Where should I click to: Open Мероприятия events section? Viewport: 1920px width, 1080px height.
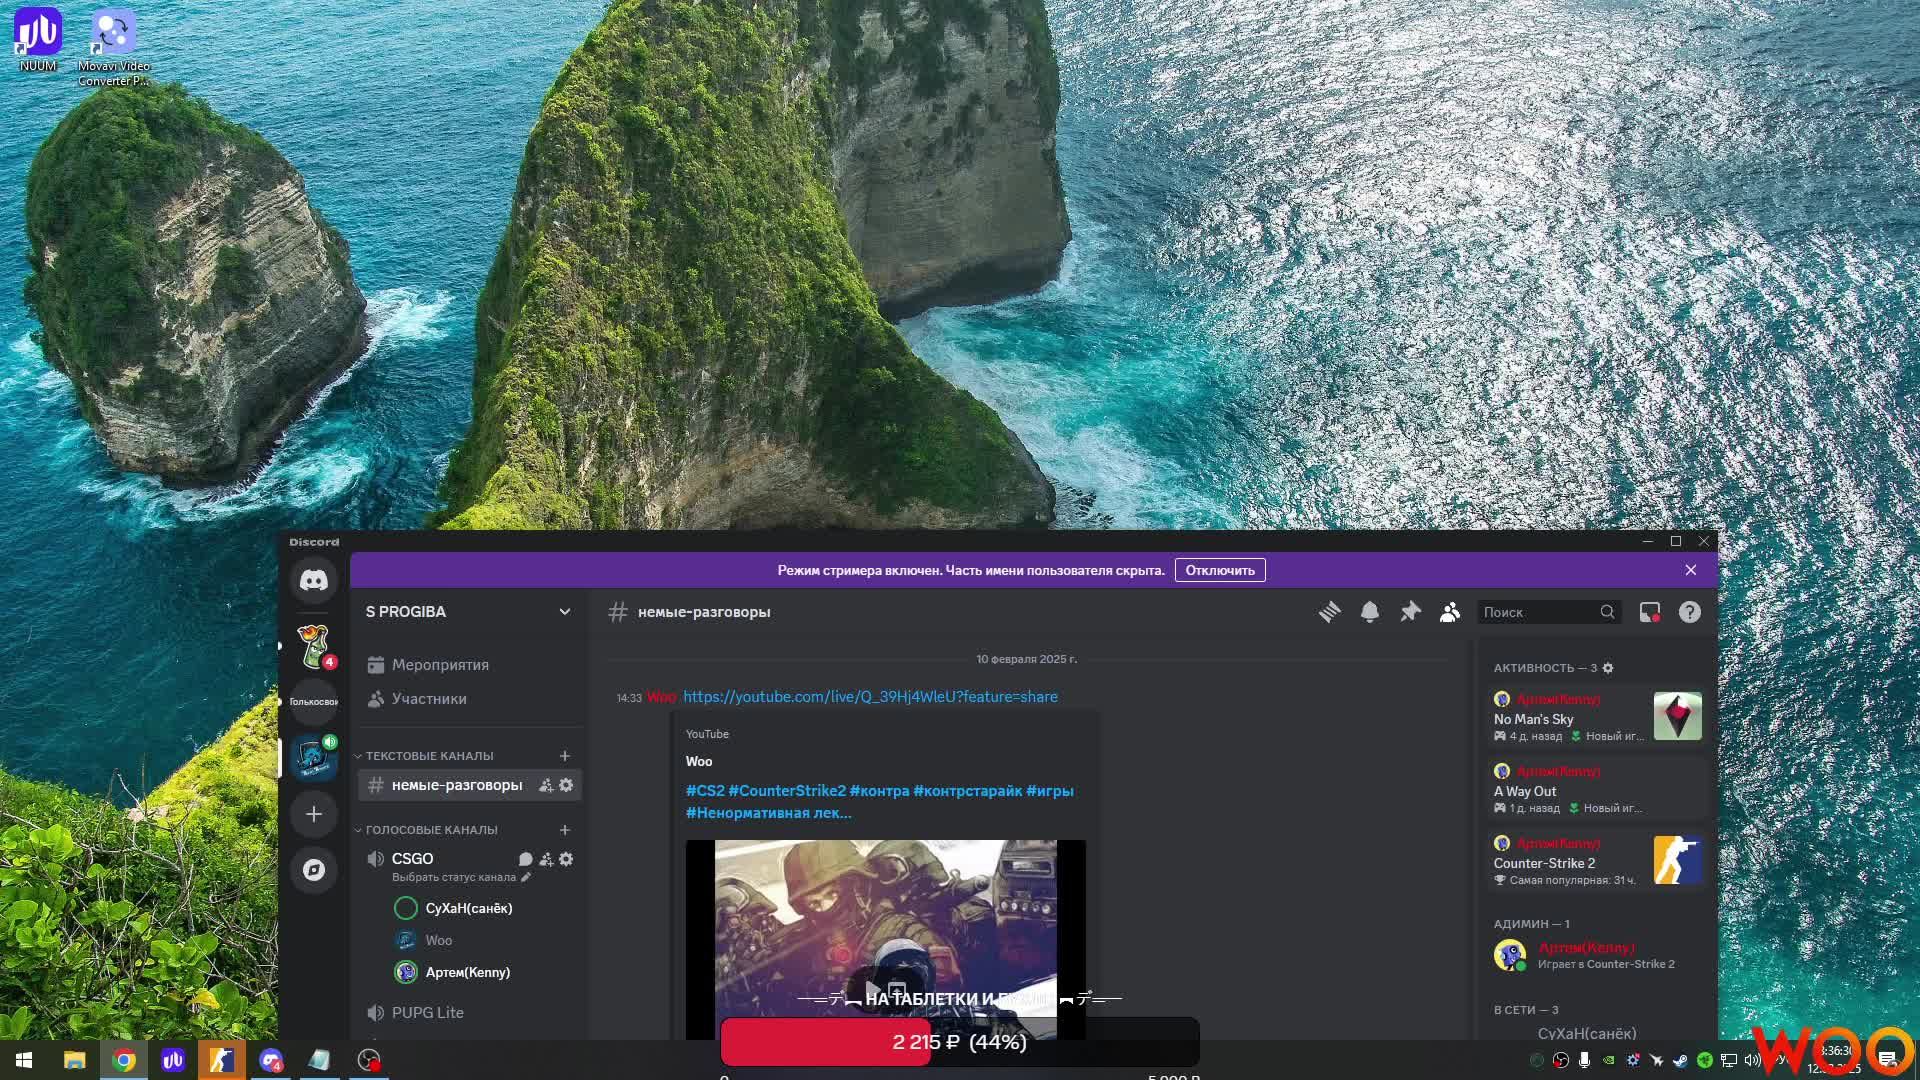[x=470, y=665]
